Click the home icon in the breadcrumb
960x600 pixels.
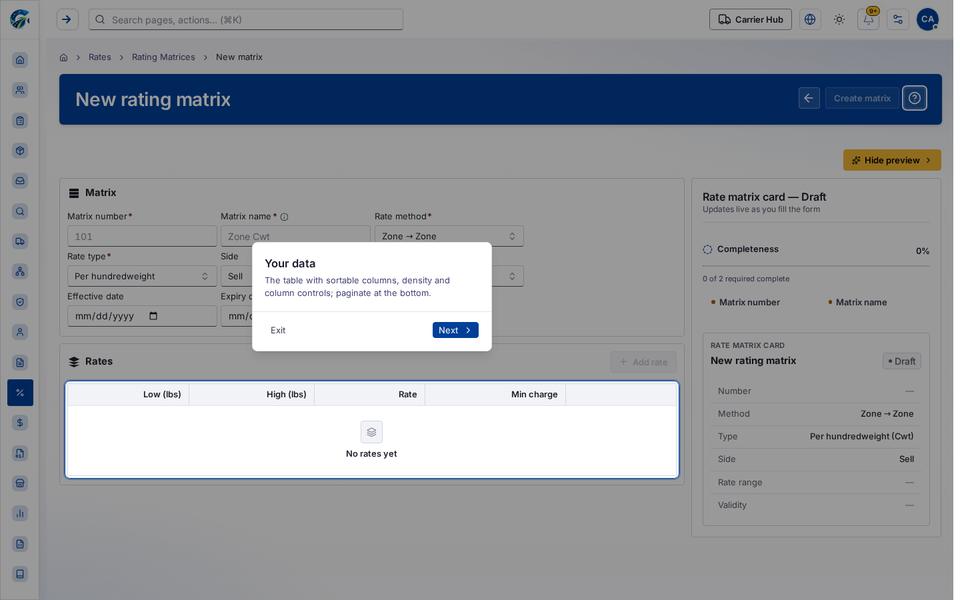tap(64, 57)
